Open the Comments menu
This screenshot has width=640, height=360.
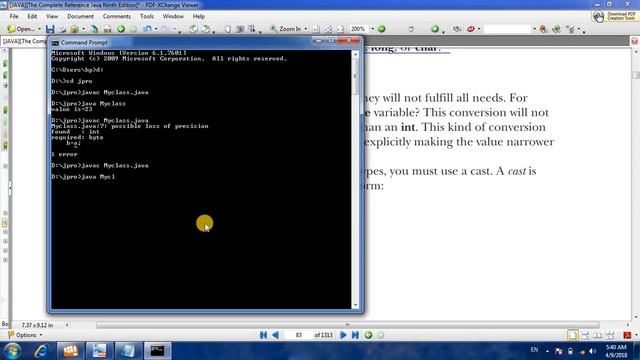(117, 16)
